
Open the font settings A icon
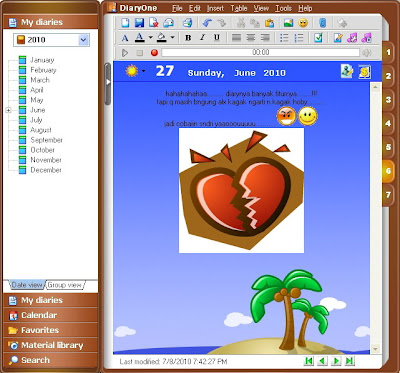click(125, 38)
